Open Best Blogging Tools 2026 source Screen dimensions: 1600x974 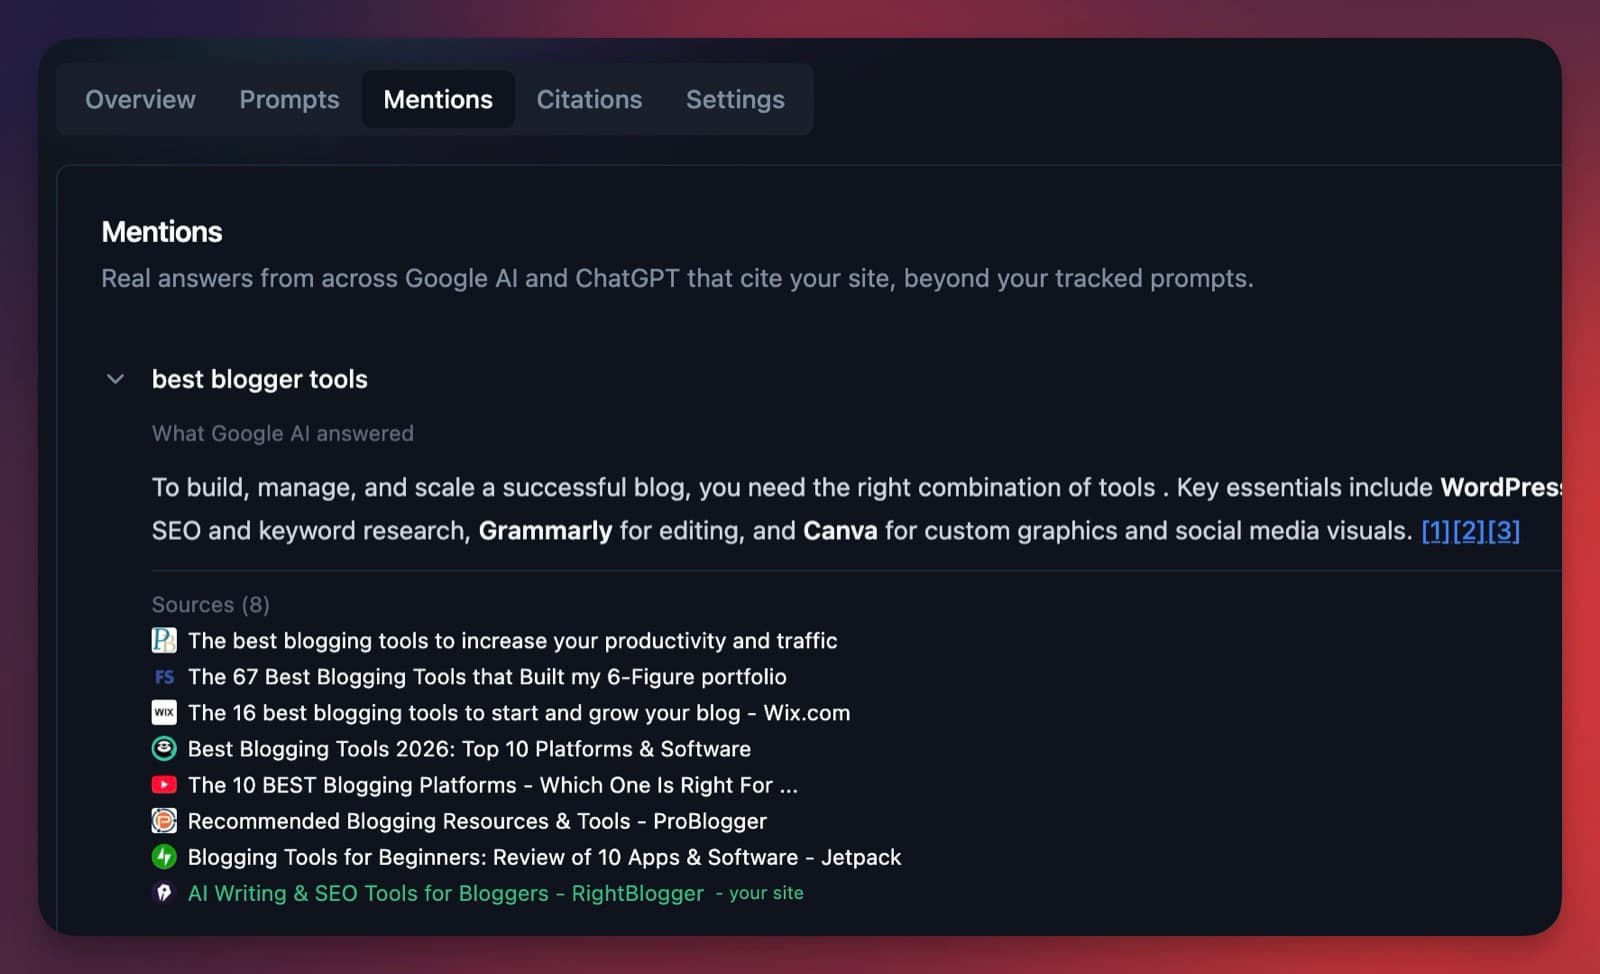point(469,748)
